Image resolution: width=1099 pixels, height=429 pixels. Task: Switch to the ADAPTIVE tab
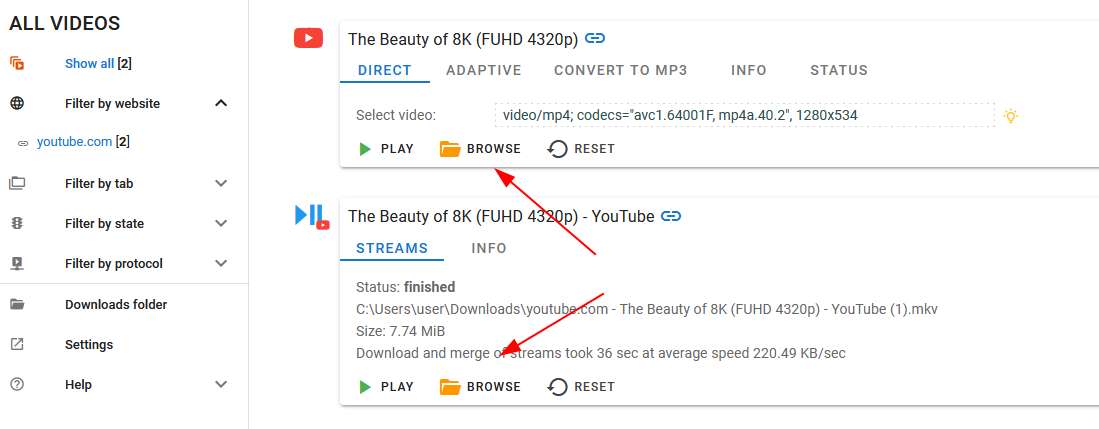(484, 70)
